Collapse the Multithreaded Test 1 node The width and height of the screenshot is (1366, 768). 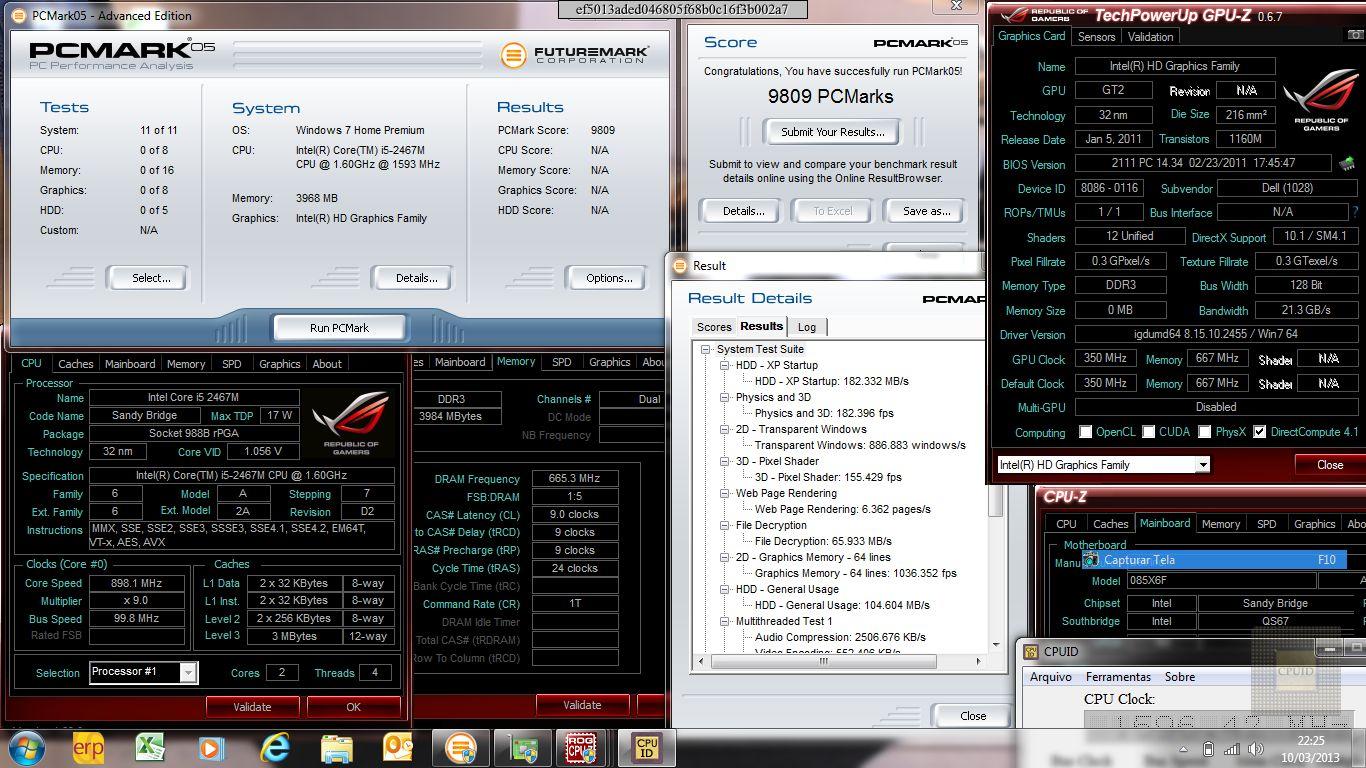pos(725,621)
